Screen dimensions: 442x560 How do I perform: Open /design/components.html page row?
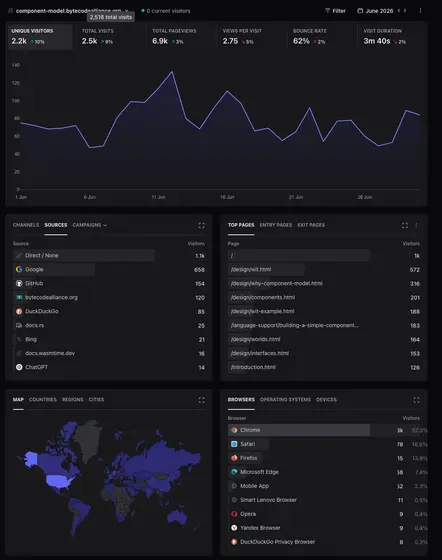click(x=324, y=297)
